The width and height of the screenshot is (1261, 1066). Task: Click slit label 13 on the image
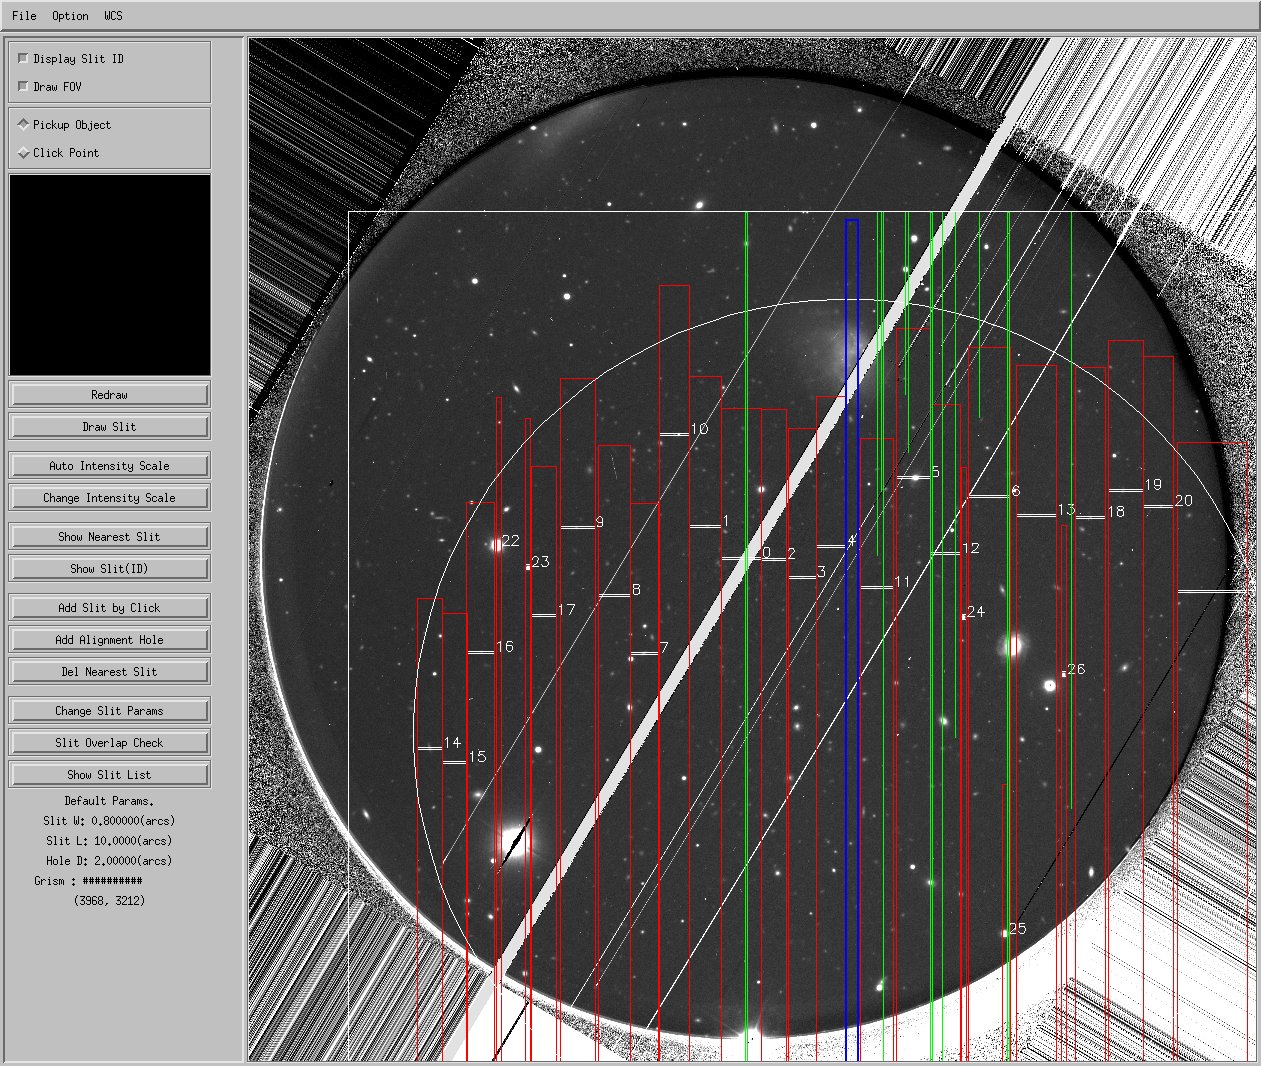pyautogui.click(x=1066, y=510)
